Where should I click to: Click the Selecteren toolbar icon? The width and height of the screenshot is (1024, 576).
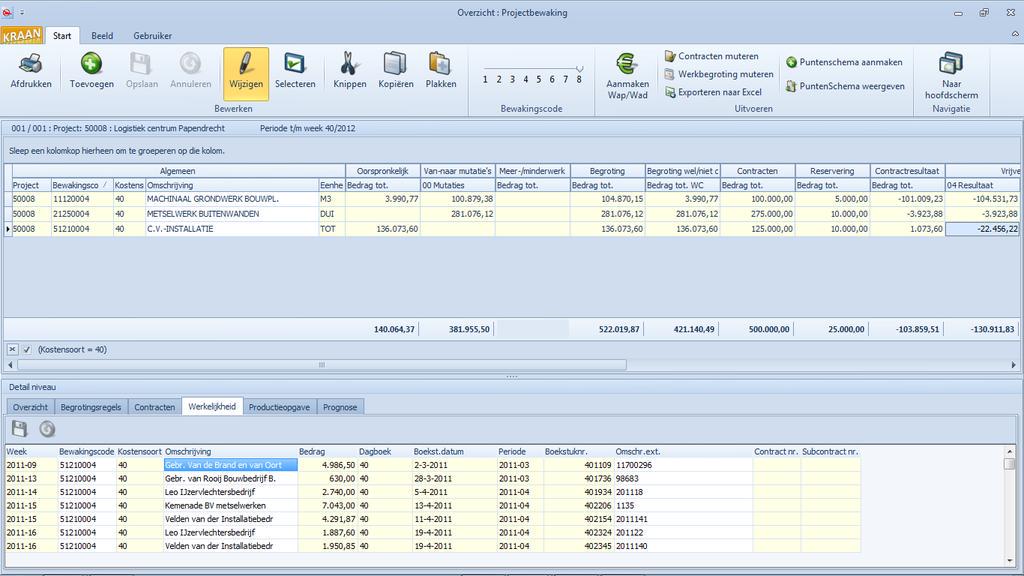point(296,63)
